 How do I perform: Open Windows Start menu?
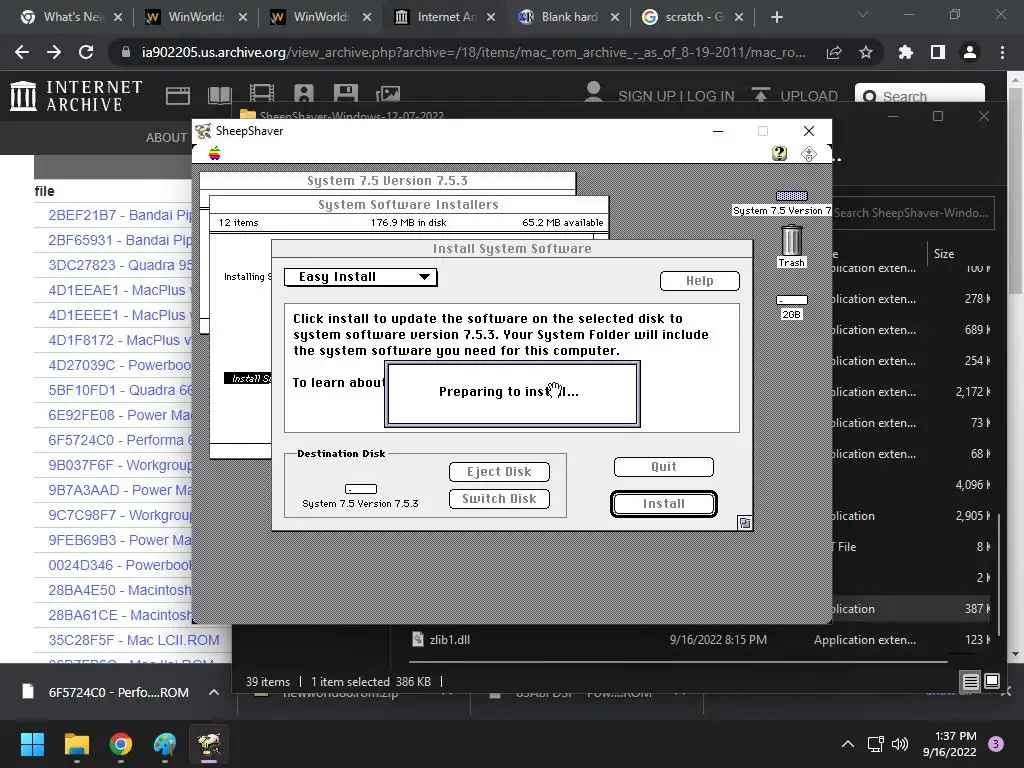(32, 744)
